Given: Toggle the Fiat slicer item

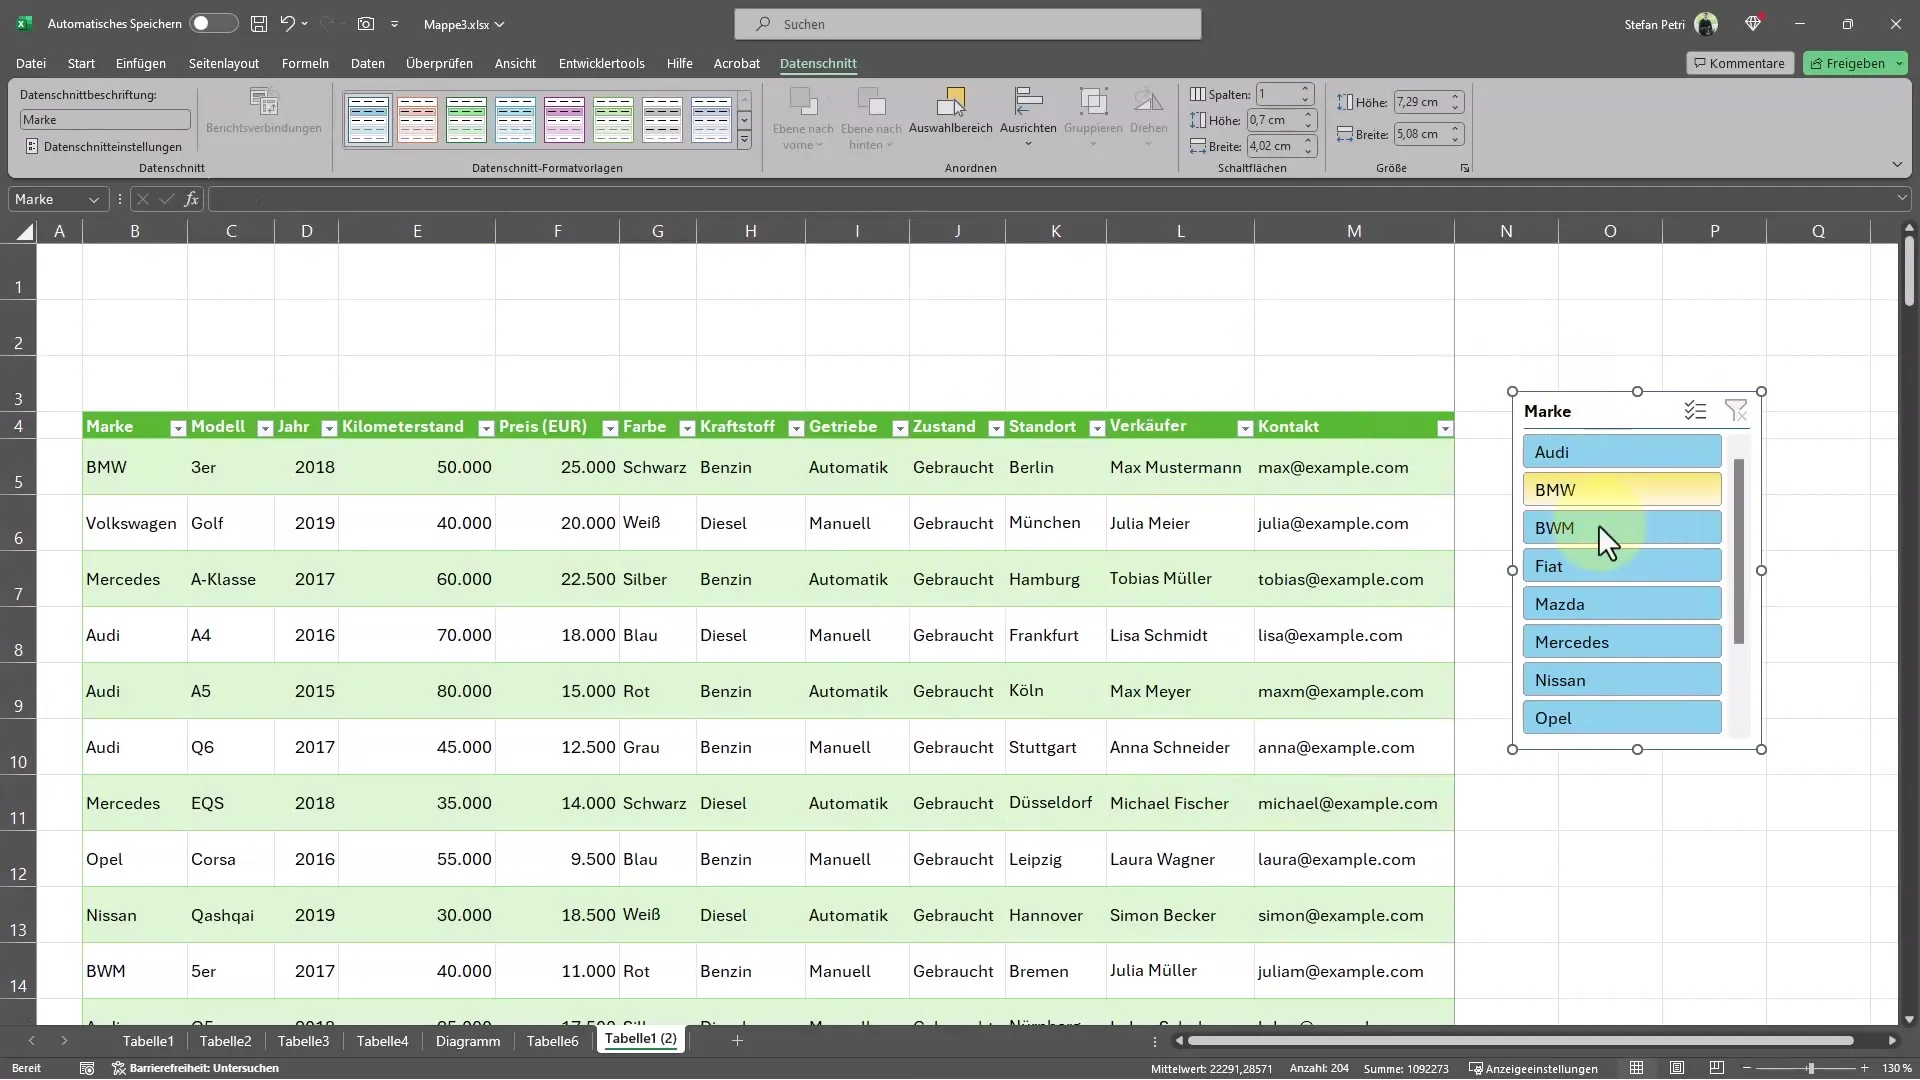Looking at the screenshot, I should pyautogui.click(x=1622, y=566).
